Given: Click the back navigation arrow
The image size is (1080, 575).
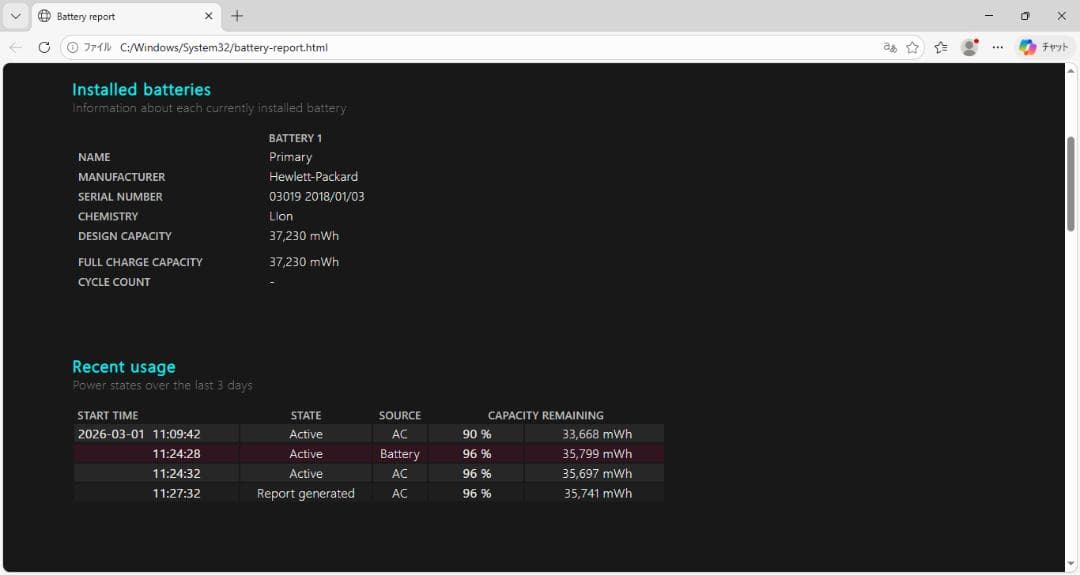Looking at the screenshot, I should (16, 47).
